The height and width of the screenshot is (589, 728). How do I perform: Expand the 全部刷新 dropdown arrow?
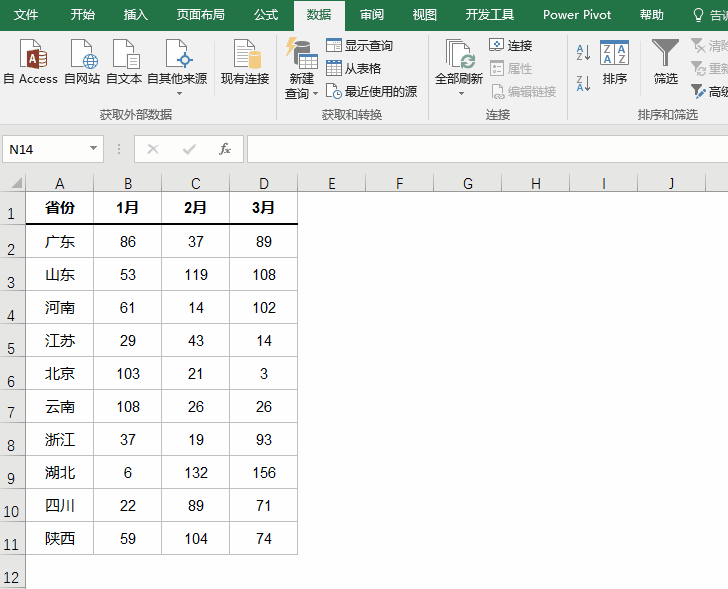pyautogui.click(x=461, y=93)
